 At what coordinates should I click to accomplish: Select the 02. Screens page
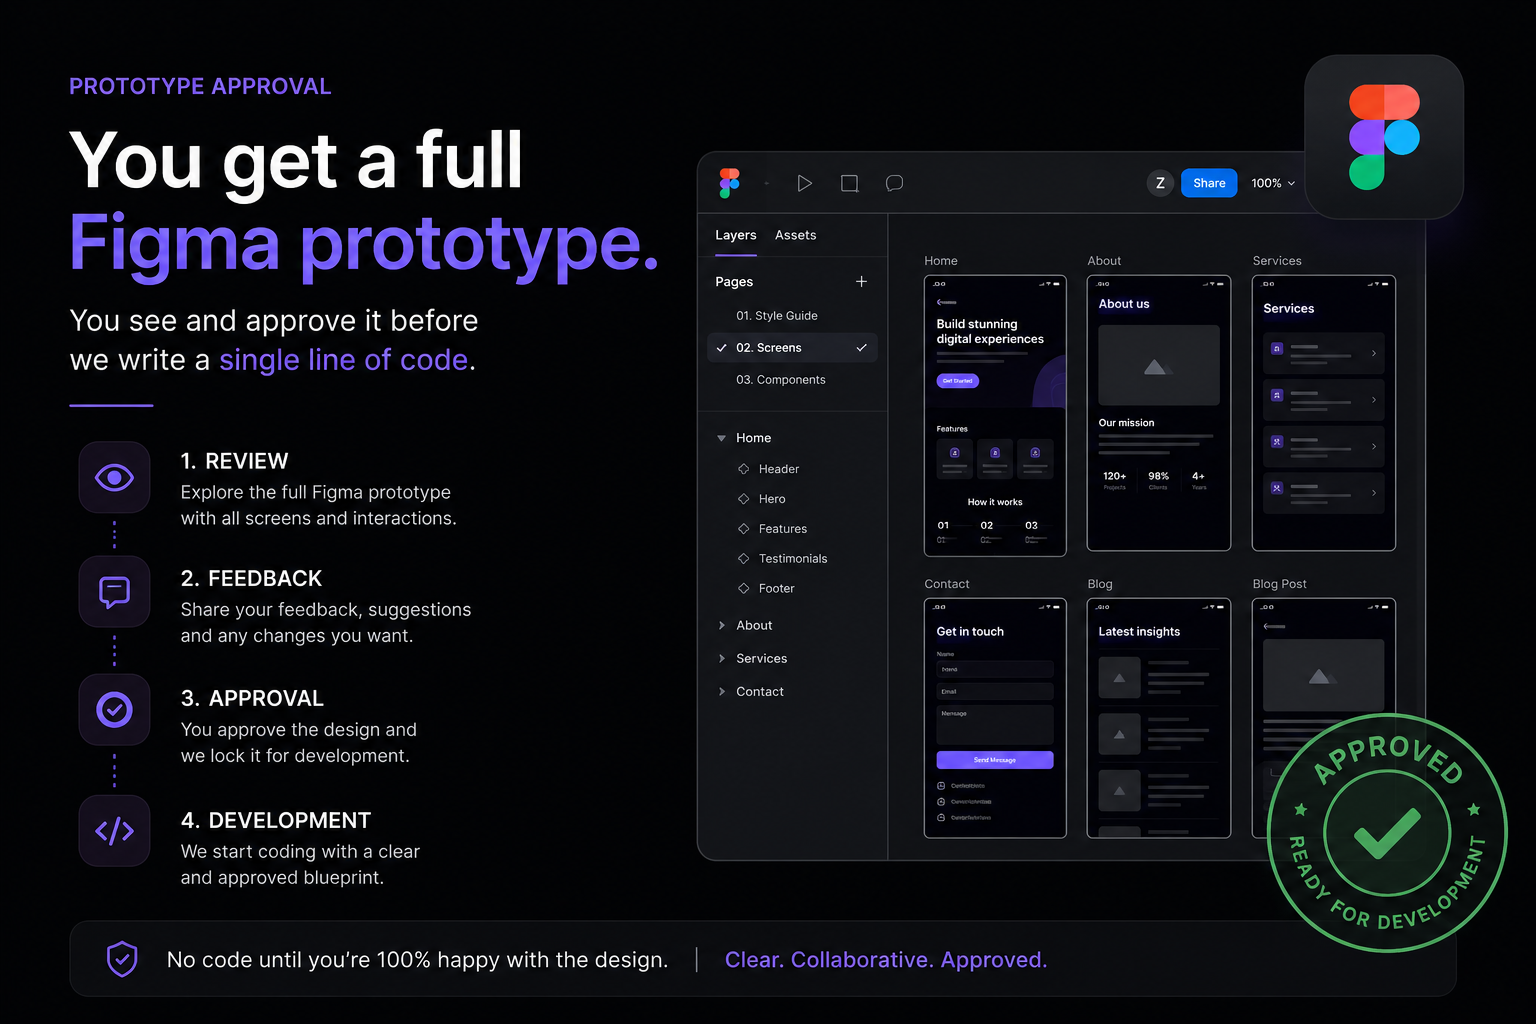point(792,348)
